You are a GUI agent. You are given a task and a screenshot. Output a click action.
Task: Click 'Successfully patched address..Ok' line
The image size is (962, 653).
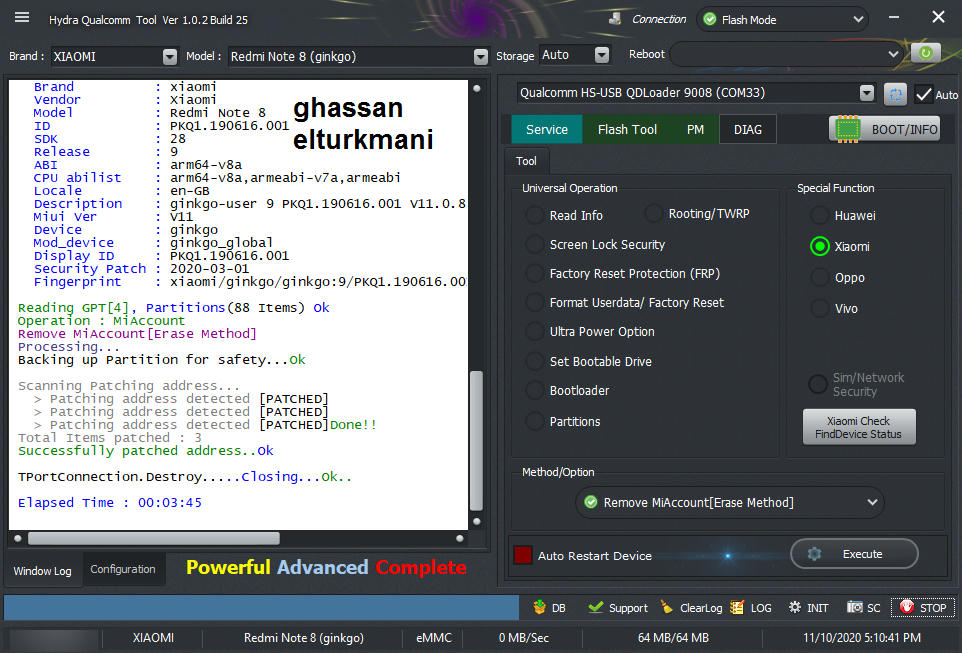[x=145, y=450]
